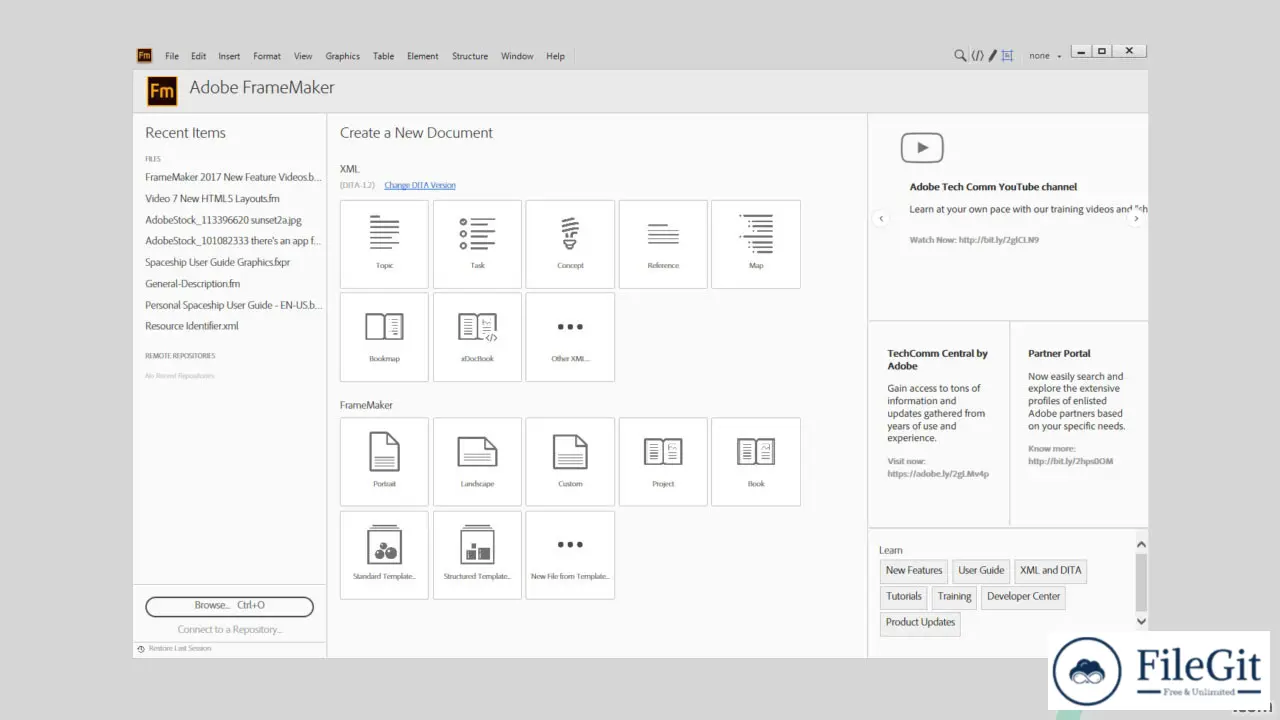The height and width of the screenshot is (720, 1280).
Task: Click Learn panel scroll down arrow
Action: pyautogui.click(x=1141, y=621)
